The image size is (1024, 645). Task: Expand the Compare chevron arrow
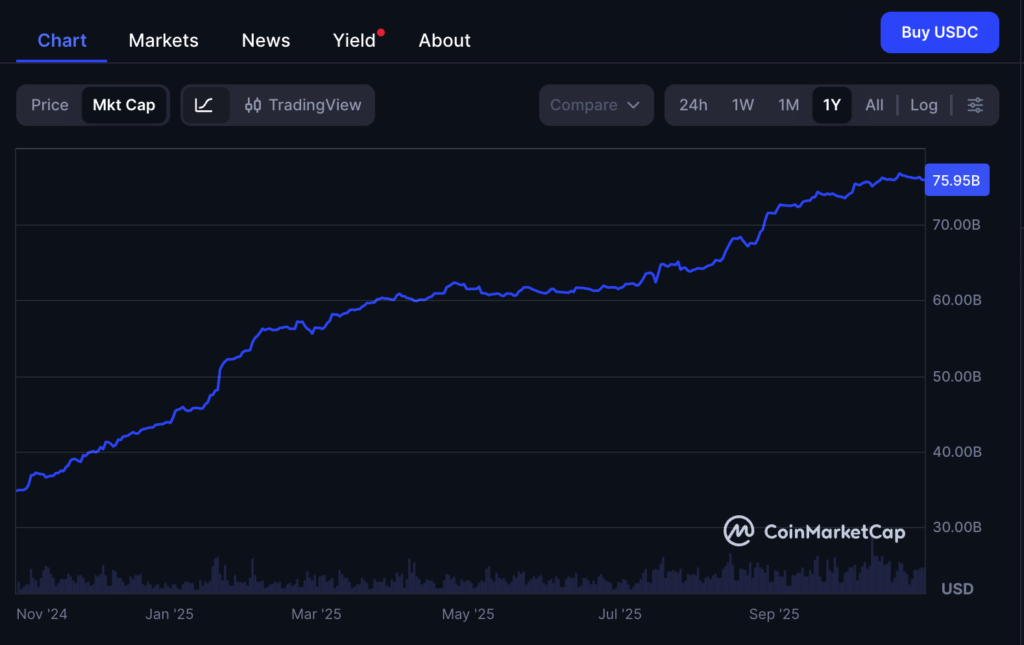coord(634,104)
